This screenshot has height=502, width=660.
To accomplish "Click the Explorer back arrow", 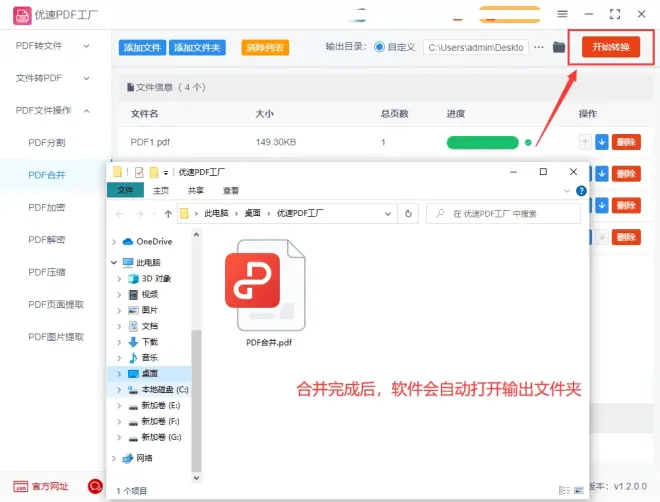I will coord(120,214).
